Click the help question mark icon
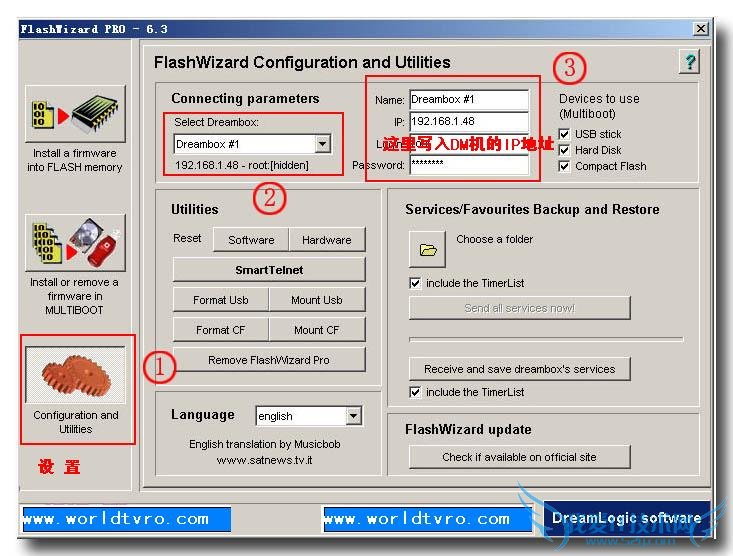This screenshot has height=556, width=733. [689, 62]
